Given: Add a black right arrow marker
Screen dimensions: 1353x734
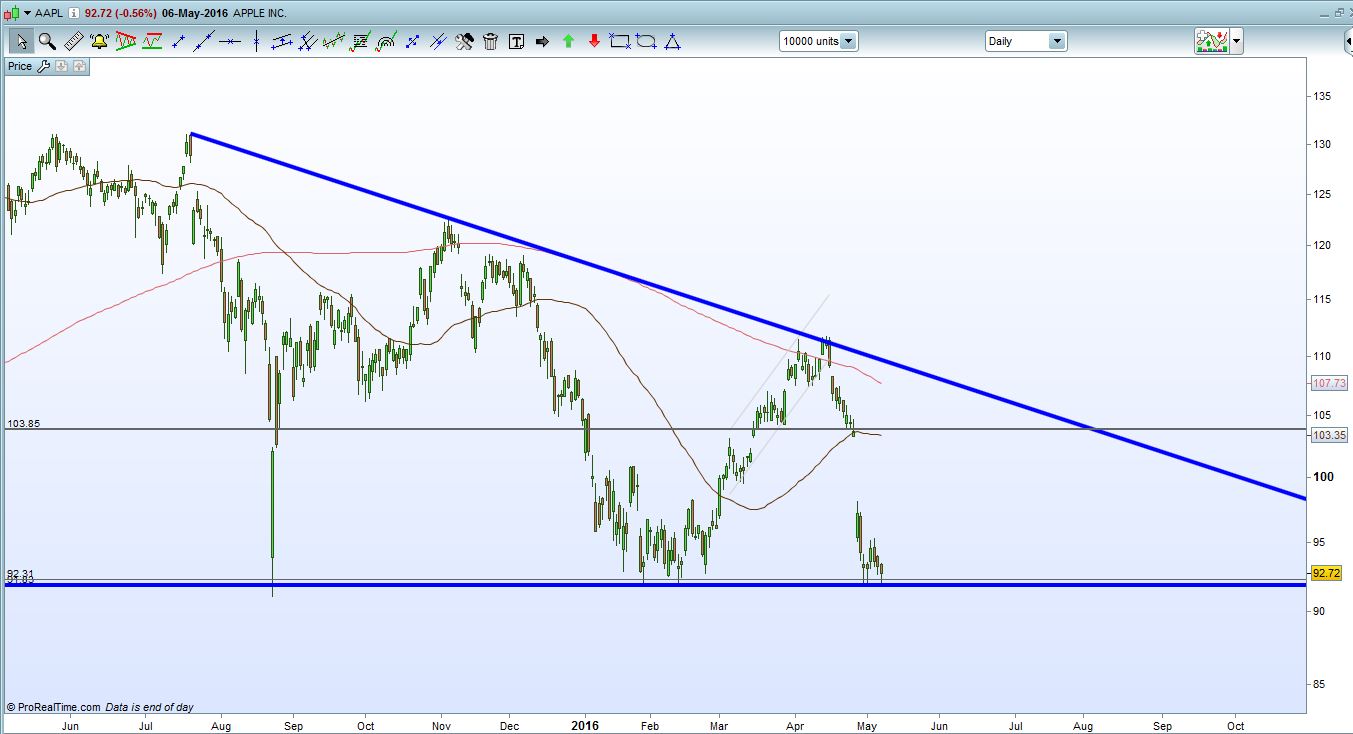Looking at the screenshot, I should [x=542, y=42].
